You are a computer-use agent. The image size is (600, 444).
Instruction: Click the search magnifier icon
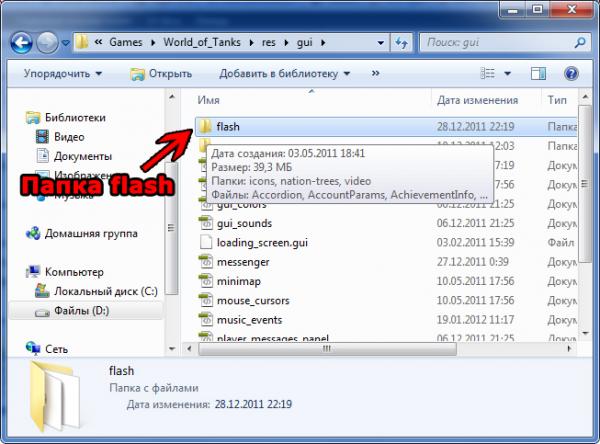(580, 42)
